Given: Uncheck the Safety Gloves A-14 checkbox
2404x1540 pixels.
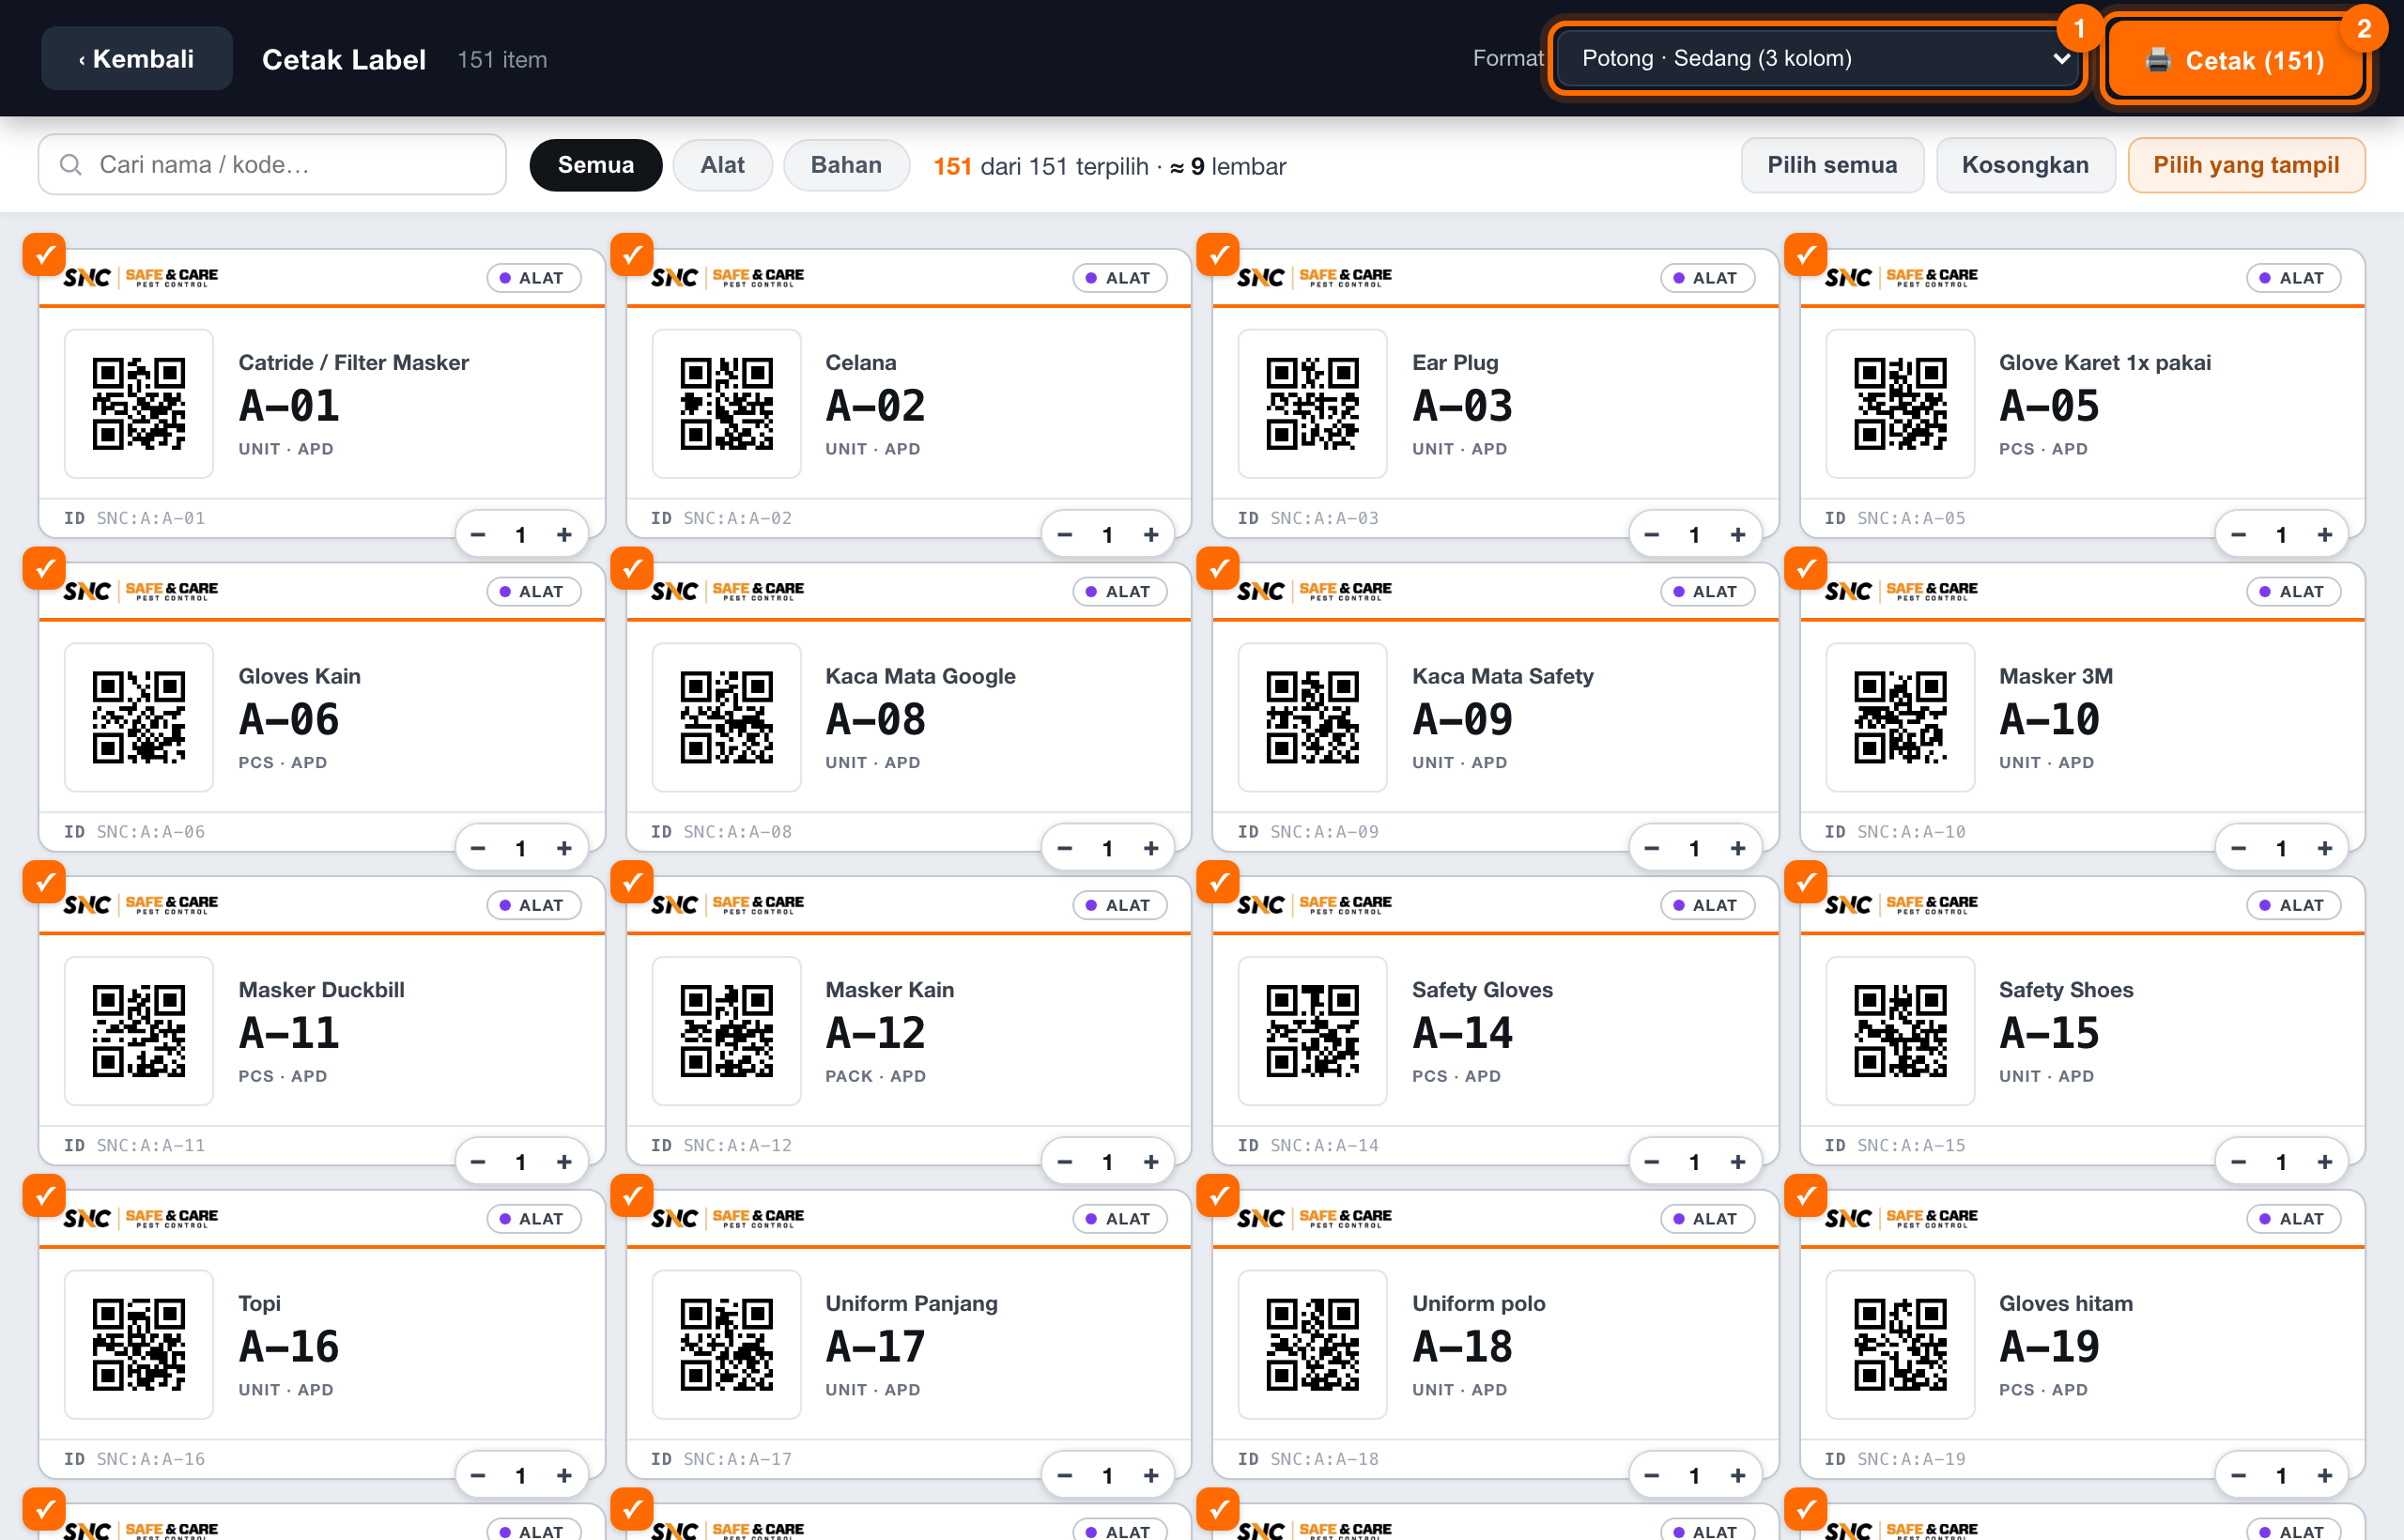Looking at the screenshot, I should (1218, 883).
